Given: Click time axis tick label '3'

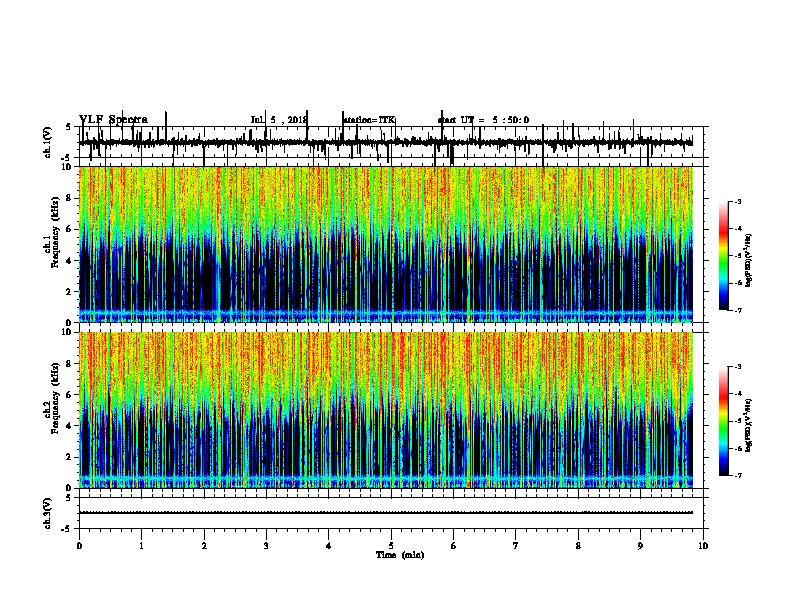Looking at the screenshot, I should click(x=266, y=546).
